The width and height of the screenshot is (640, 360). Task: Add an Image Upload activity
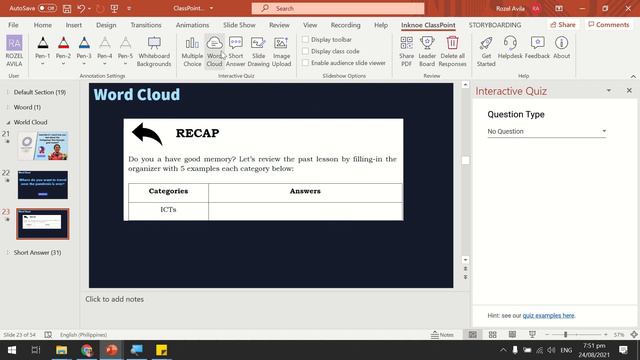pyautogui.click(x=281, y=51)
